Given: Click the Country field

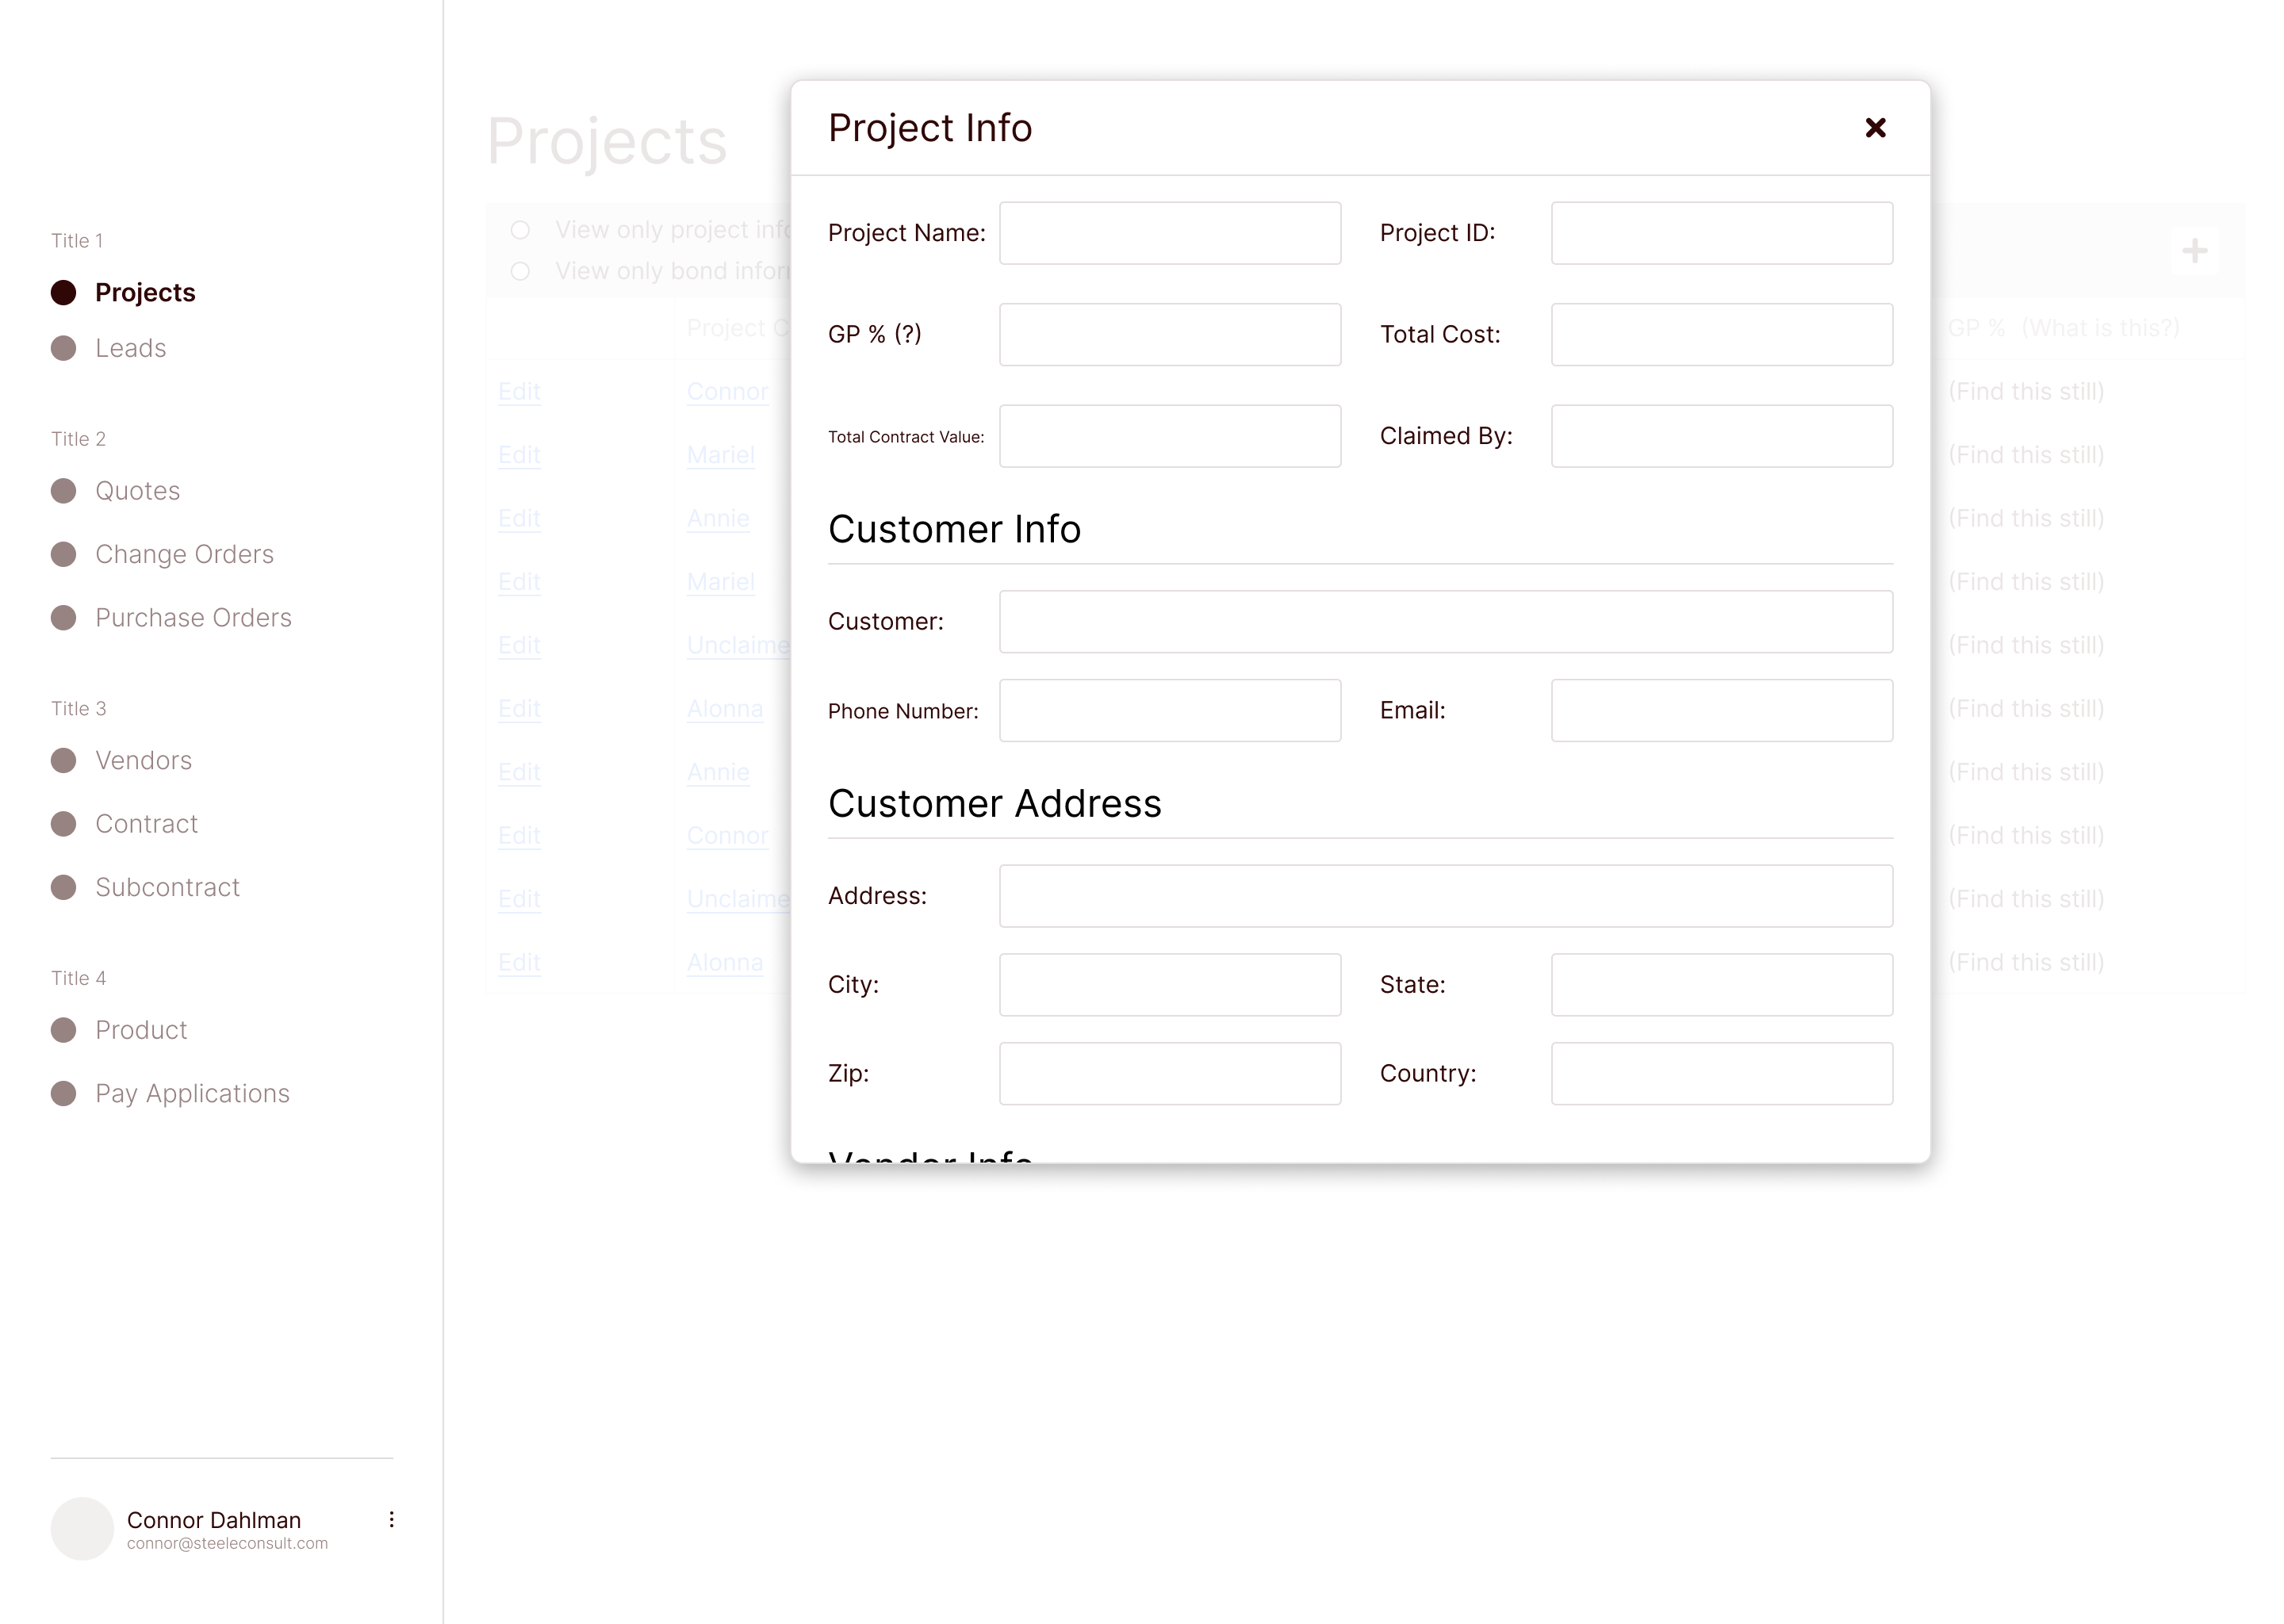Looking at the screenshot, I should [x=1721, y=1074].
